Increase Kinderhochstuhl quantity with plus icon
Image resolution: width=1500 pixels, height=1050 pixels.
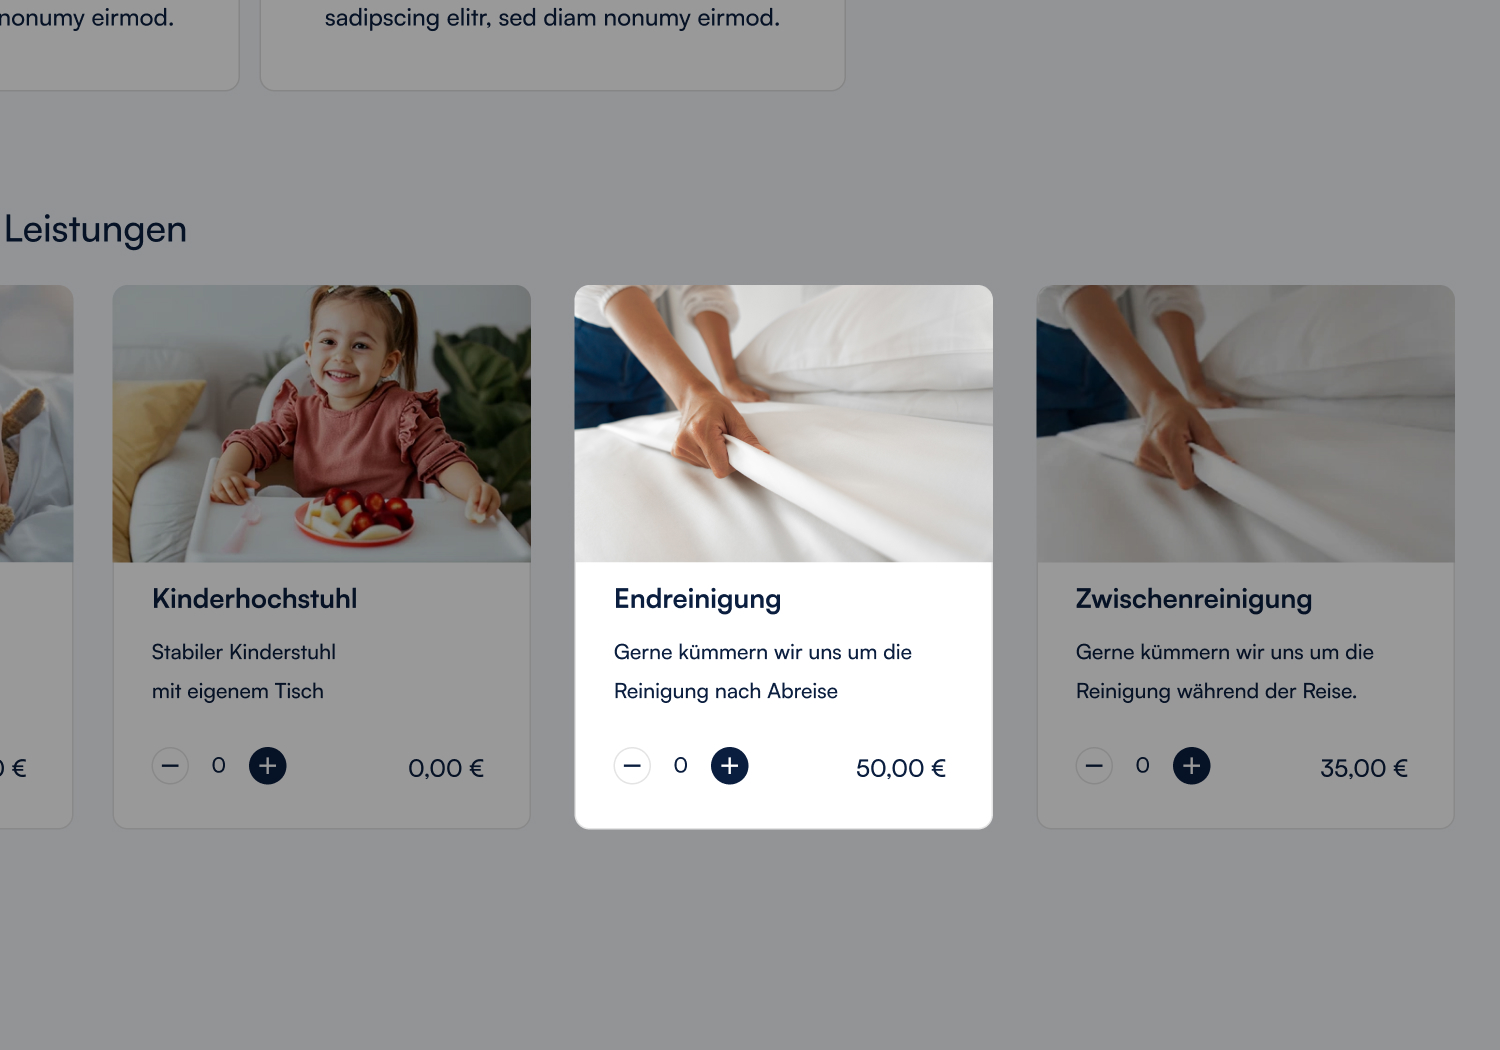(267, 766)
